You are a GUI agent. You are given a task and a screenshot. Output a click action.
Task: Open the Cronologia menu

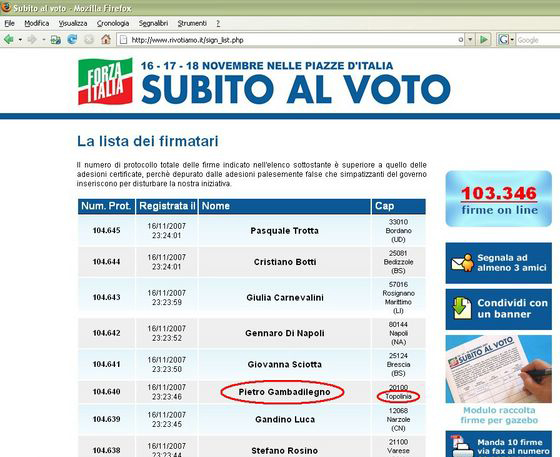click(113, 23)
